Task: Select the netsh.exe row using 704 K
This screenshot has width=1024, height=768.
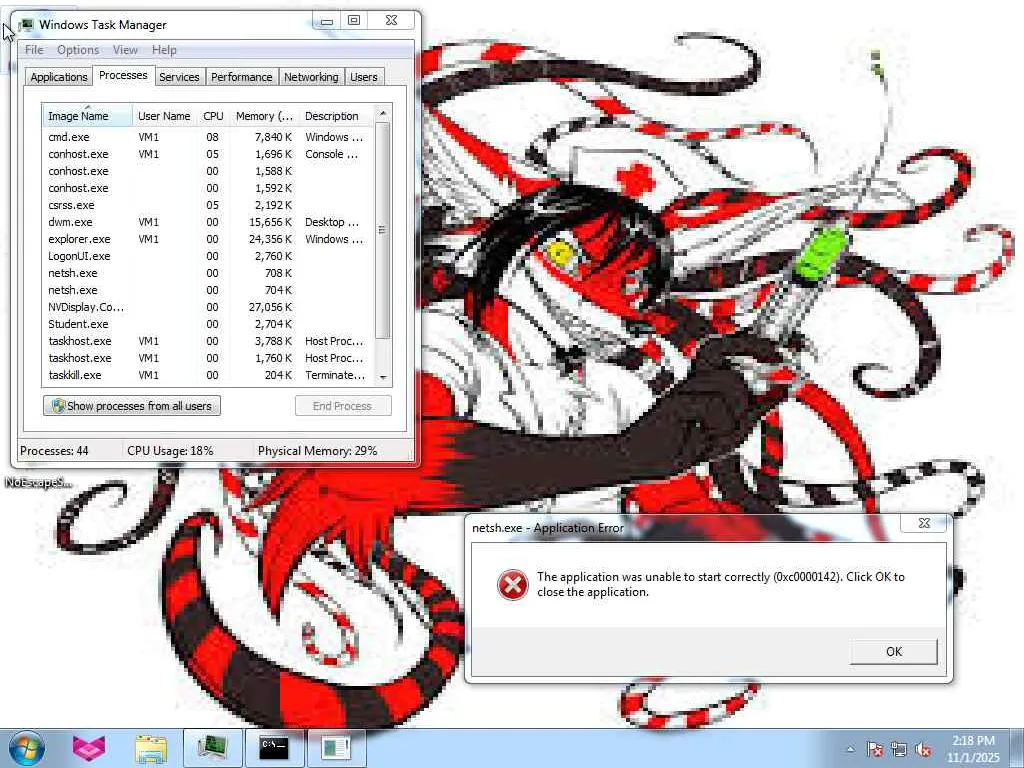Action: point(208,290)
